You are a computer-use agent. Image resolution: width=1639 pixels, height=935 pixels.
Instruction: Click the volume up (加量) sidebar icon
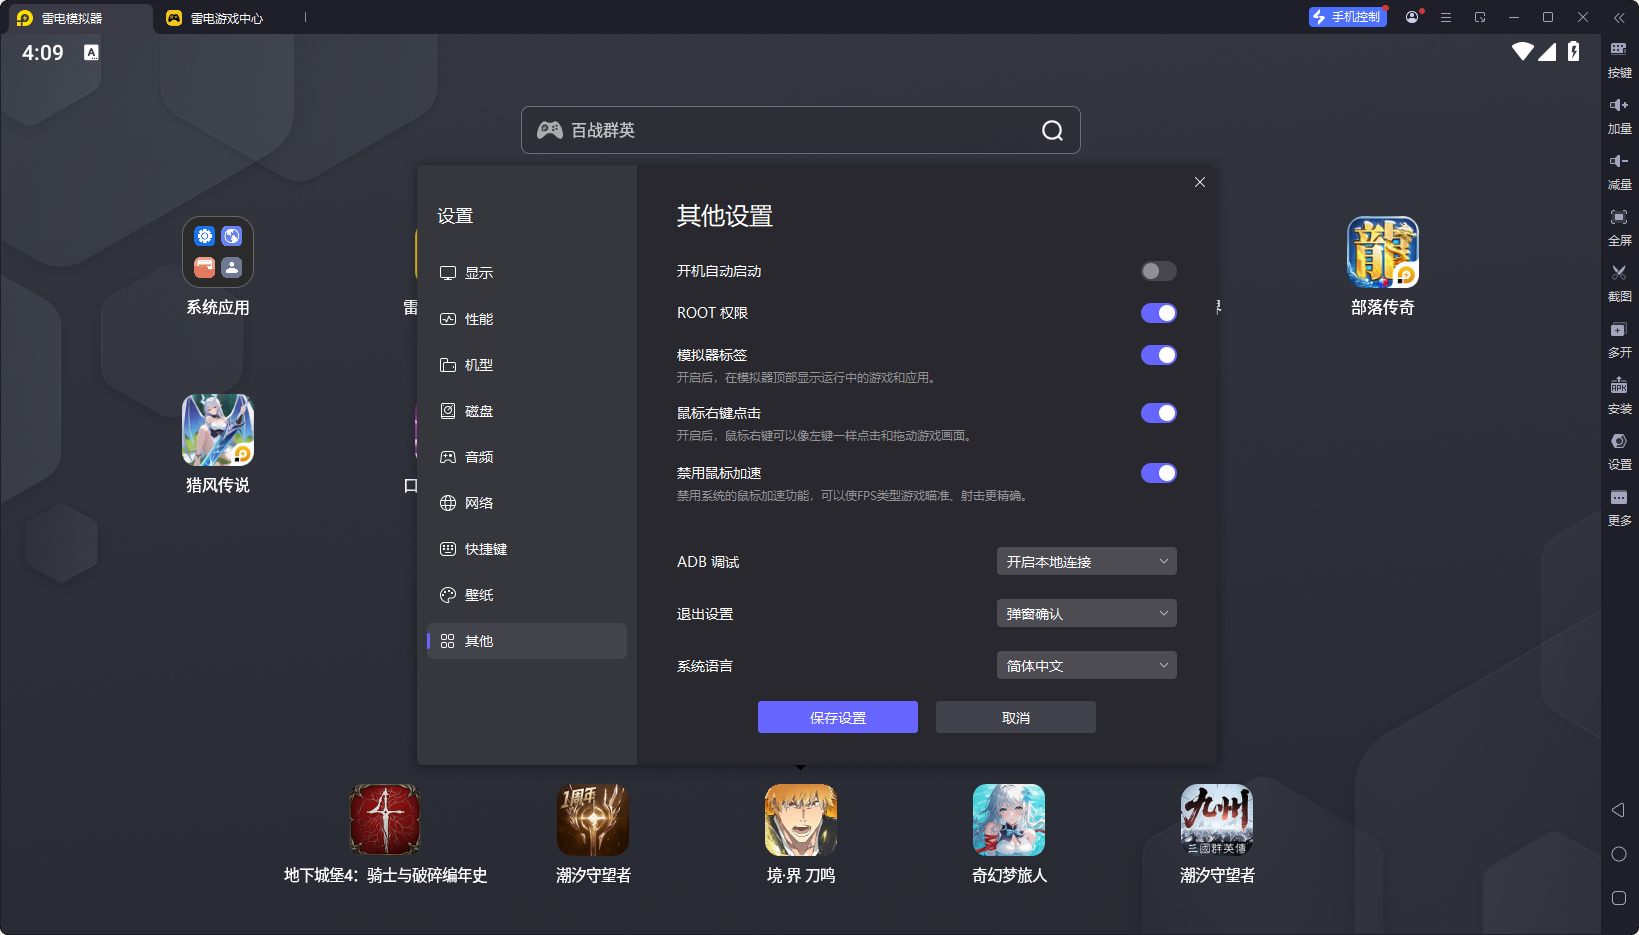coord(1620,114)
